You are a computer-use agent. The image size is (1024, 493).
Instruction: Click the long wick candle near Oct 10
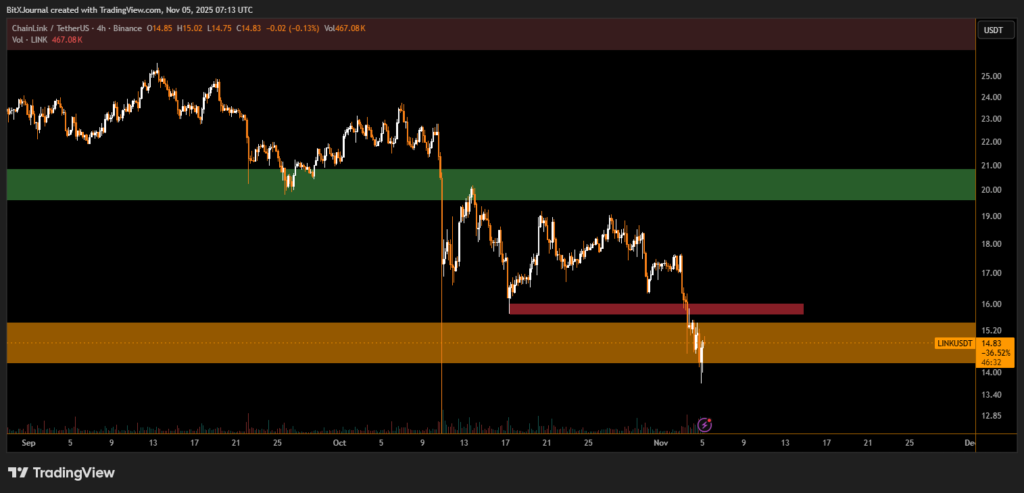click(x=441, y=300)
